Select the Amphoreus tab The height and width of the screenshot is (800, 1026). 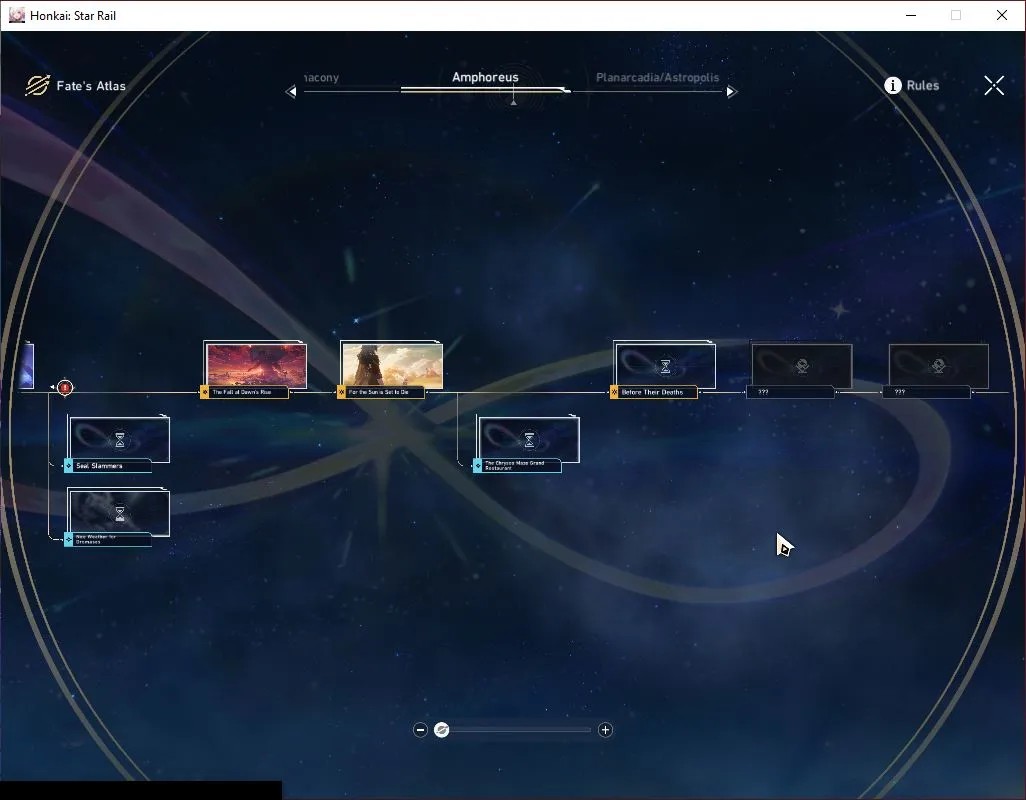485,77
